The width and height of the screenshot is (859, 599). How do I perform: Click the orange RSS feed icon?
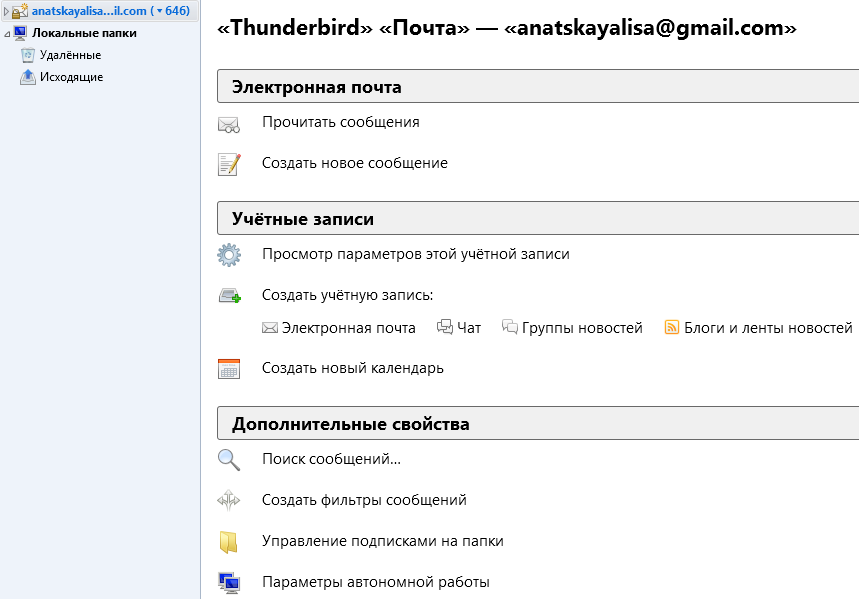[672, 327]
